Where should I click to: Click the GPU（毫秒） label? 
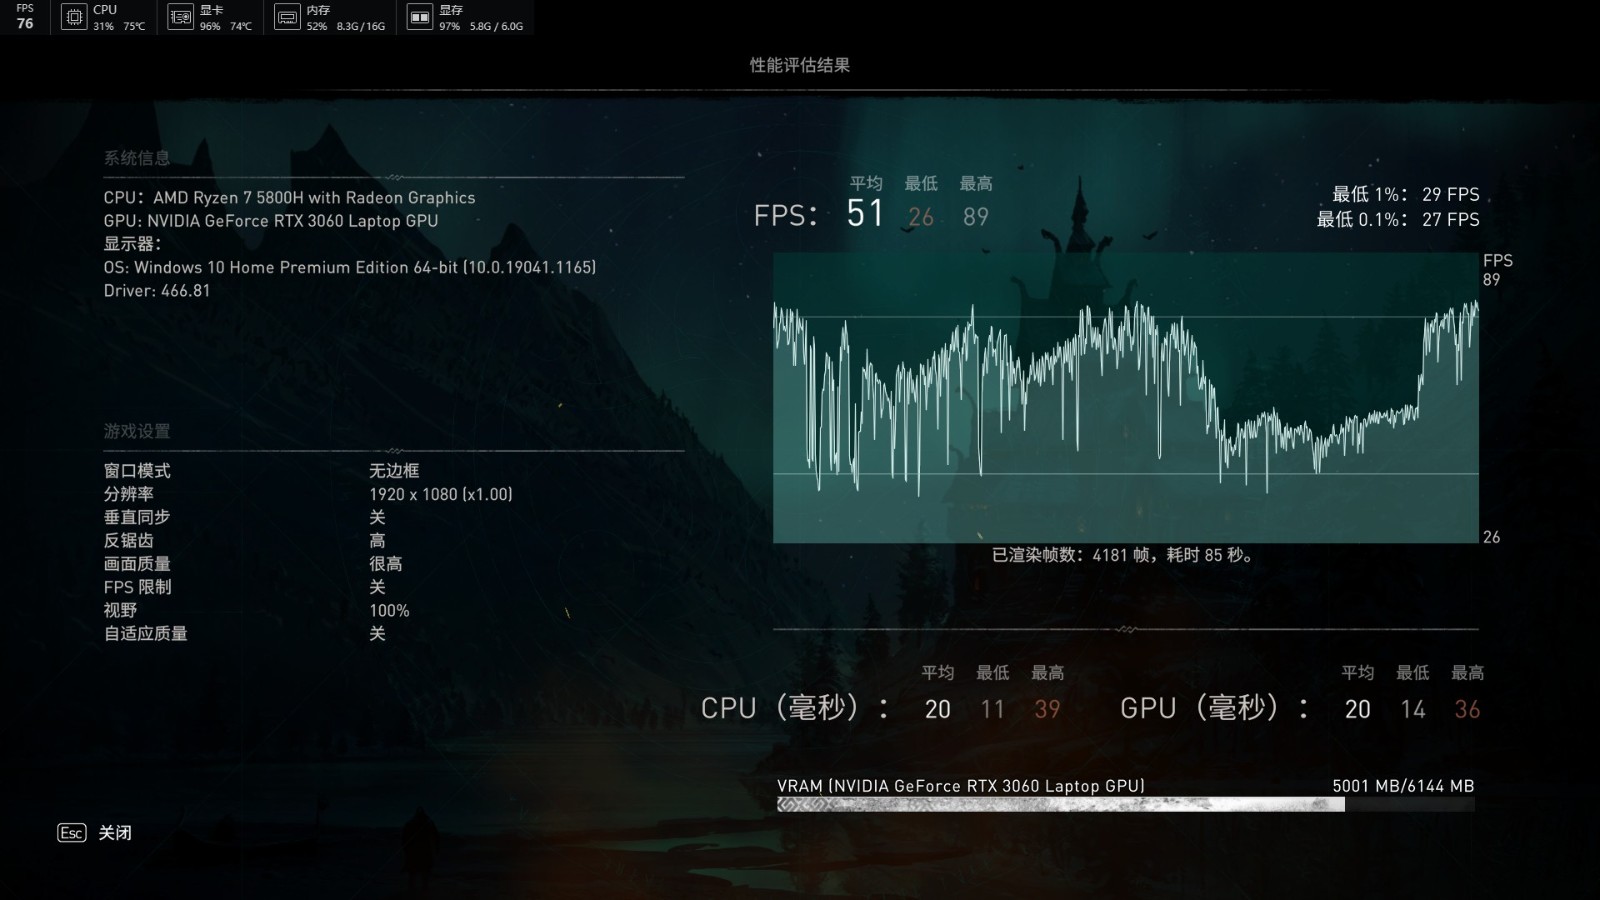coord(1215,708)
